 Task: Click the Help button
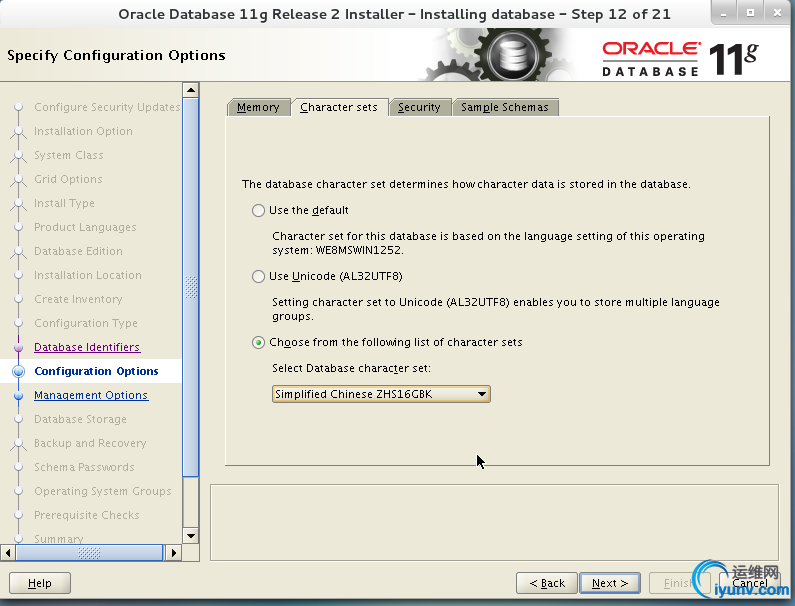[40, 583]
